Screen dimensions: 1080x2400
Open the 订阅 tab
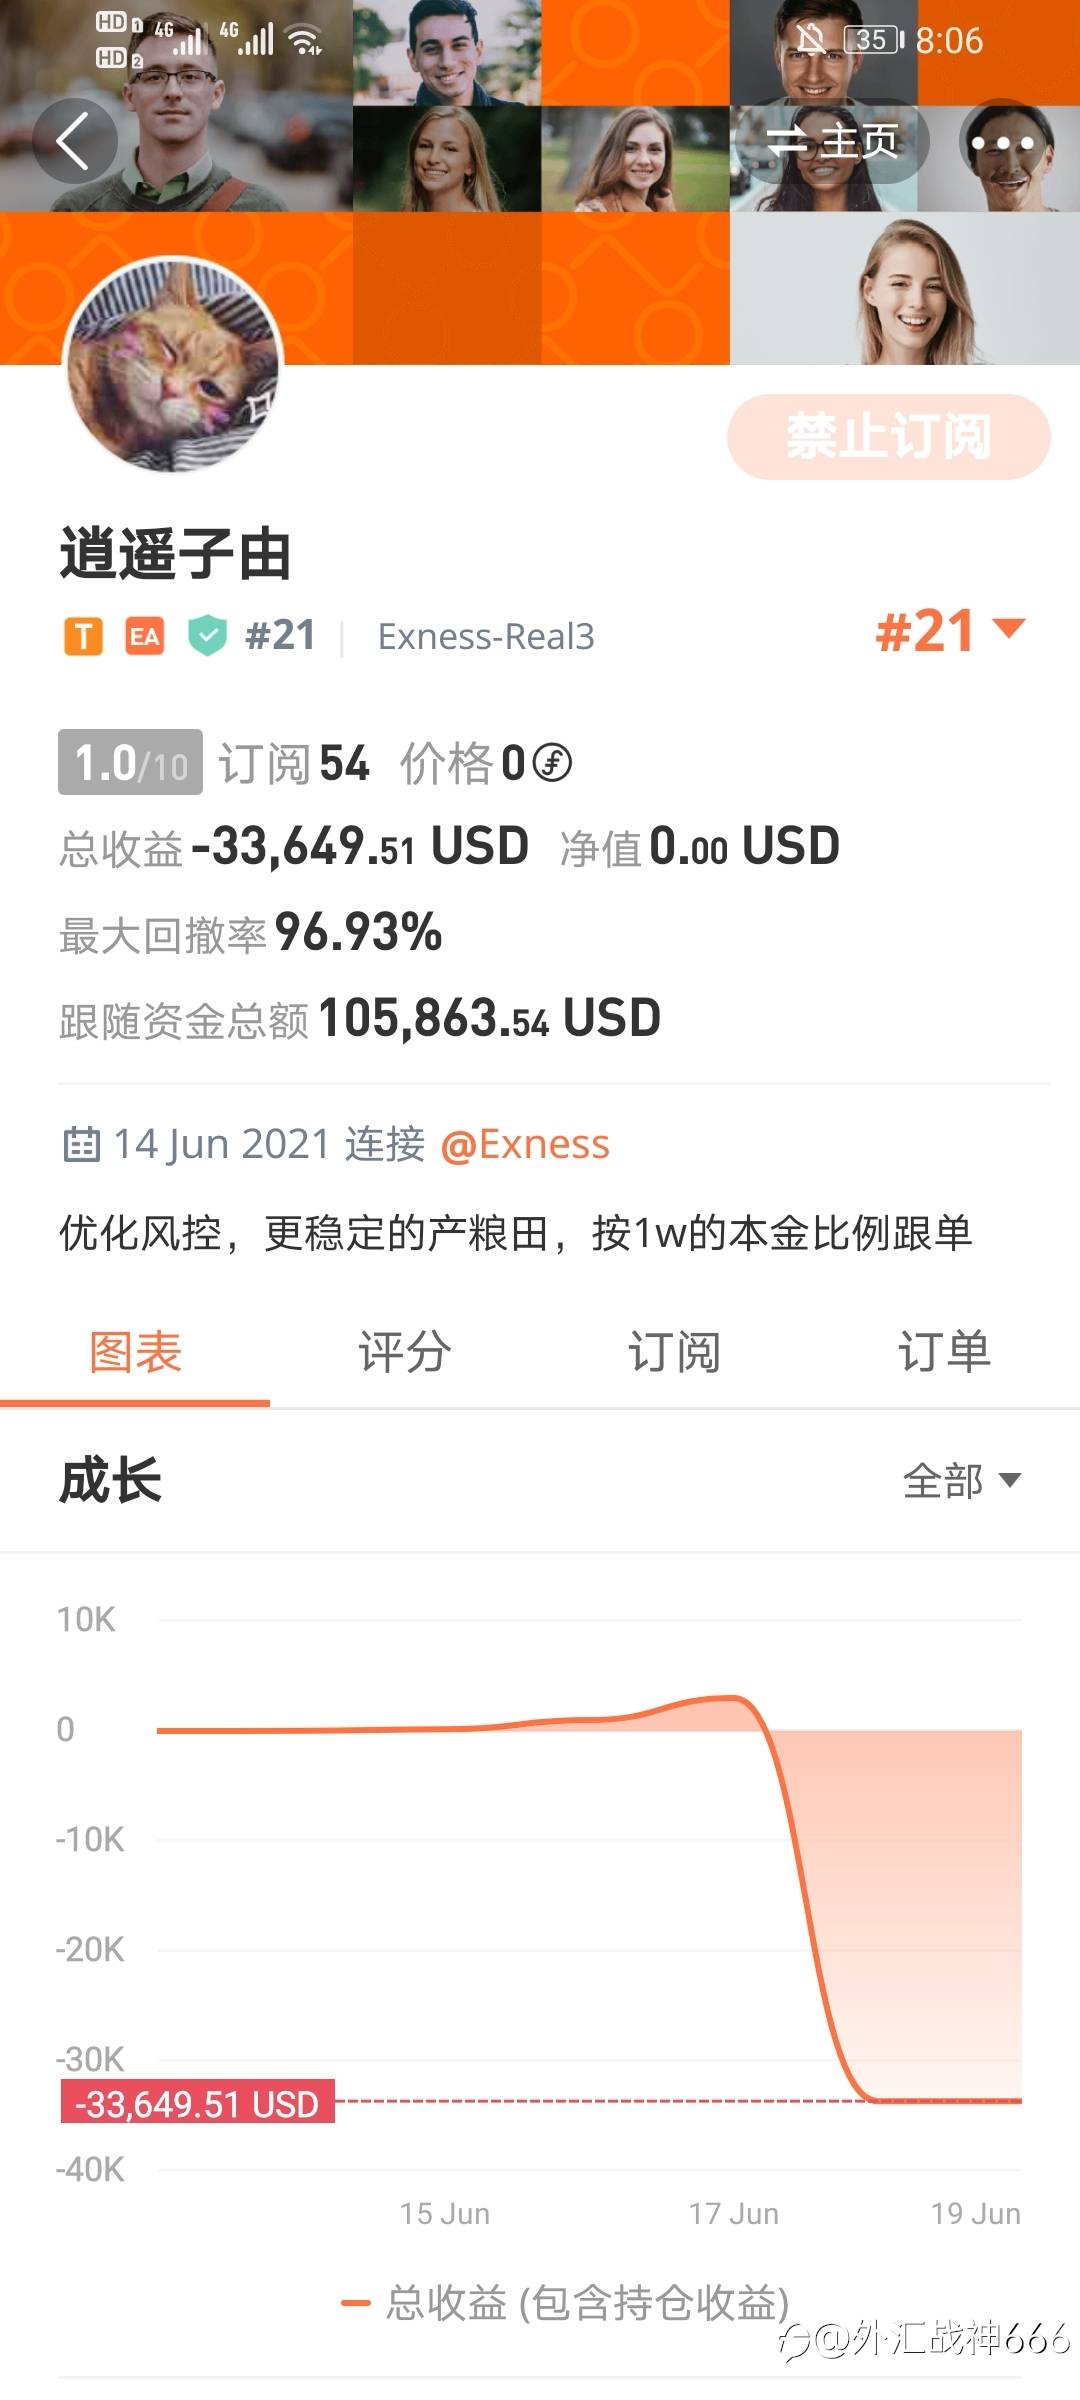click(x=675, y=1353)
